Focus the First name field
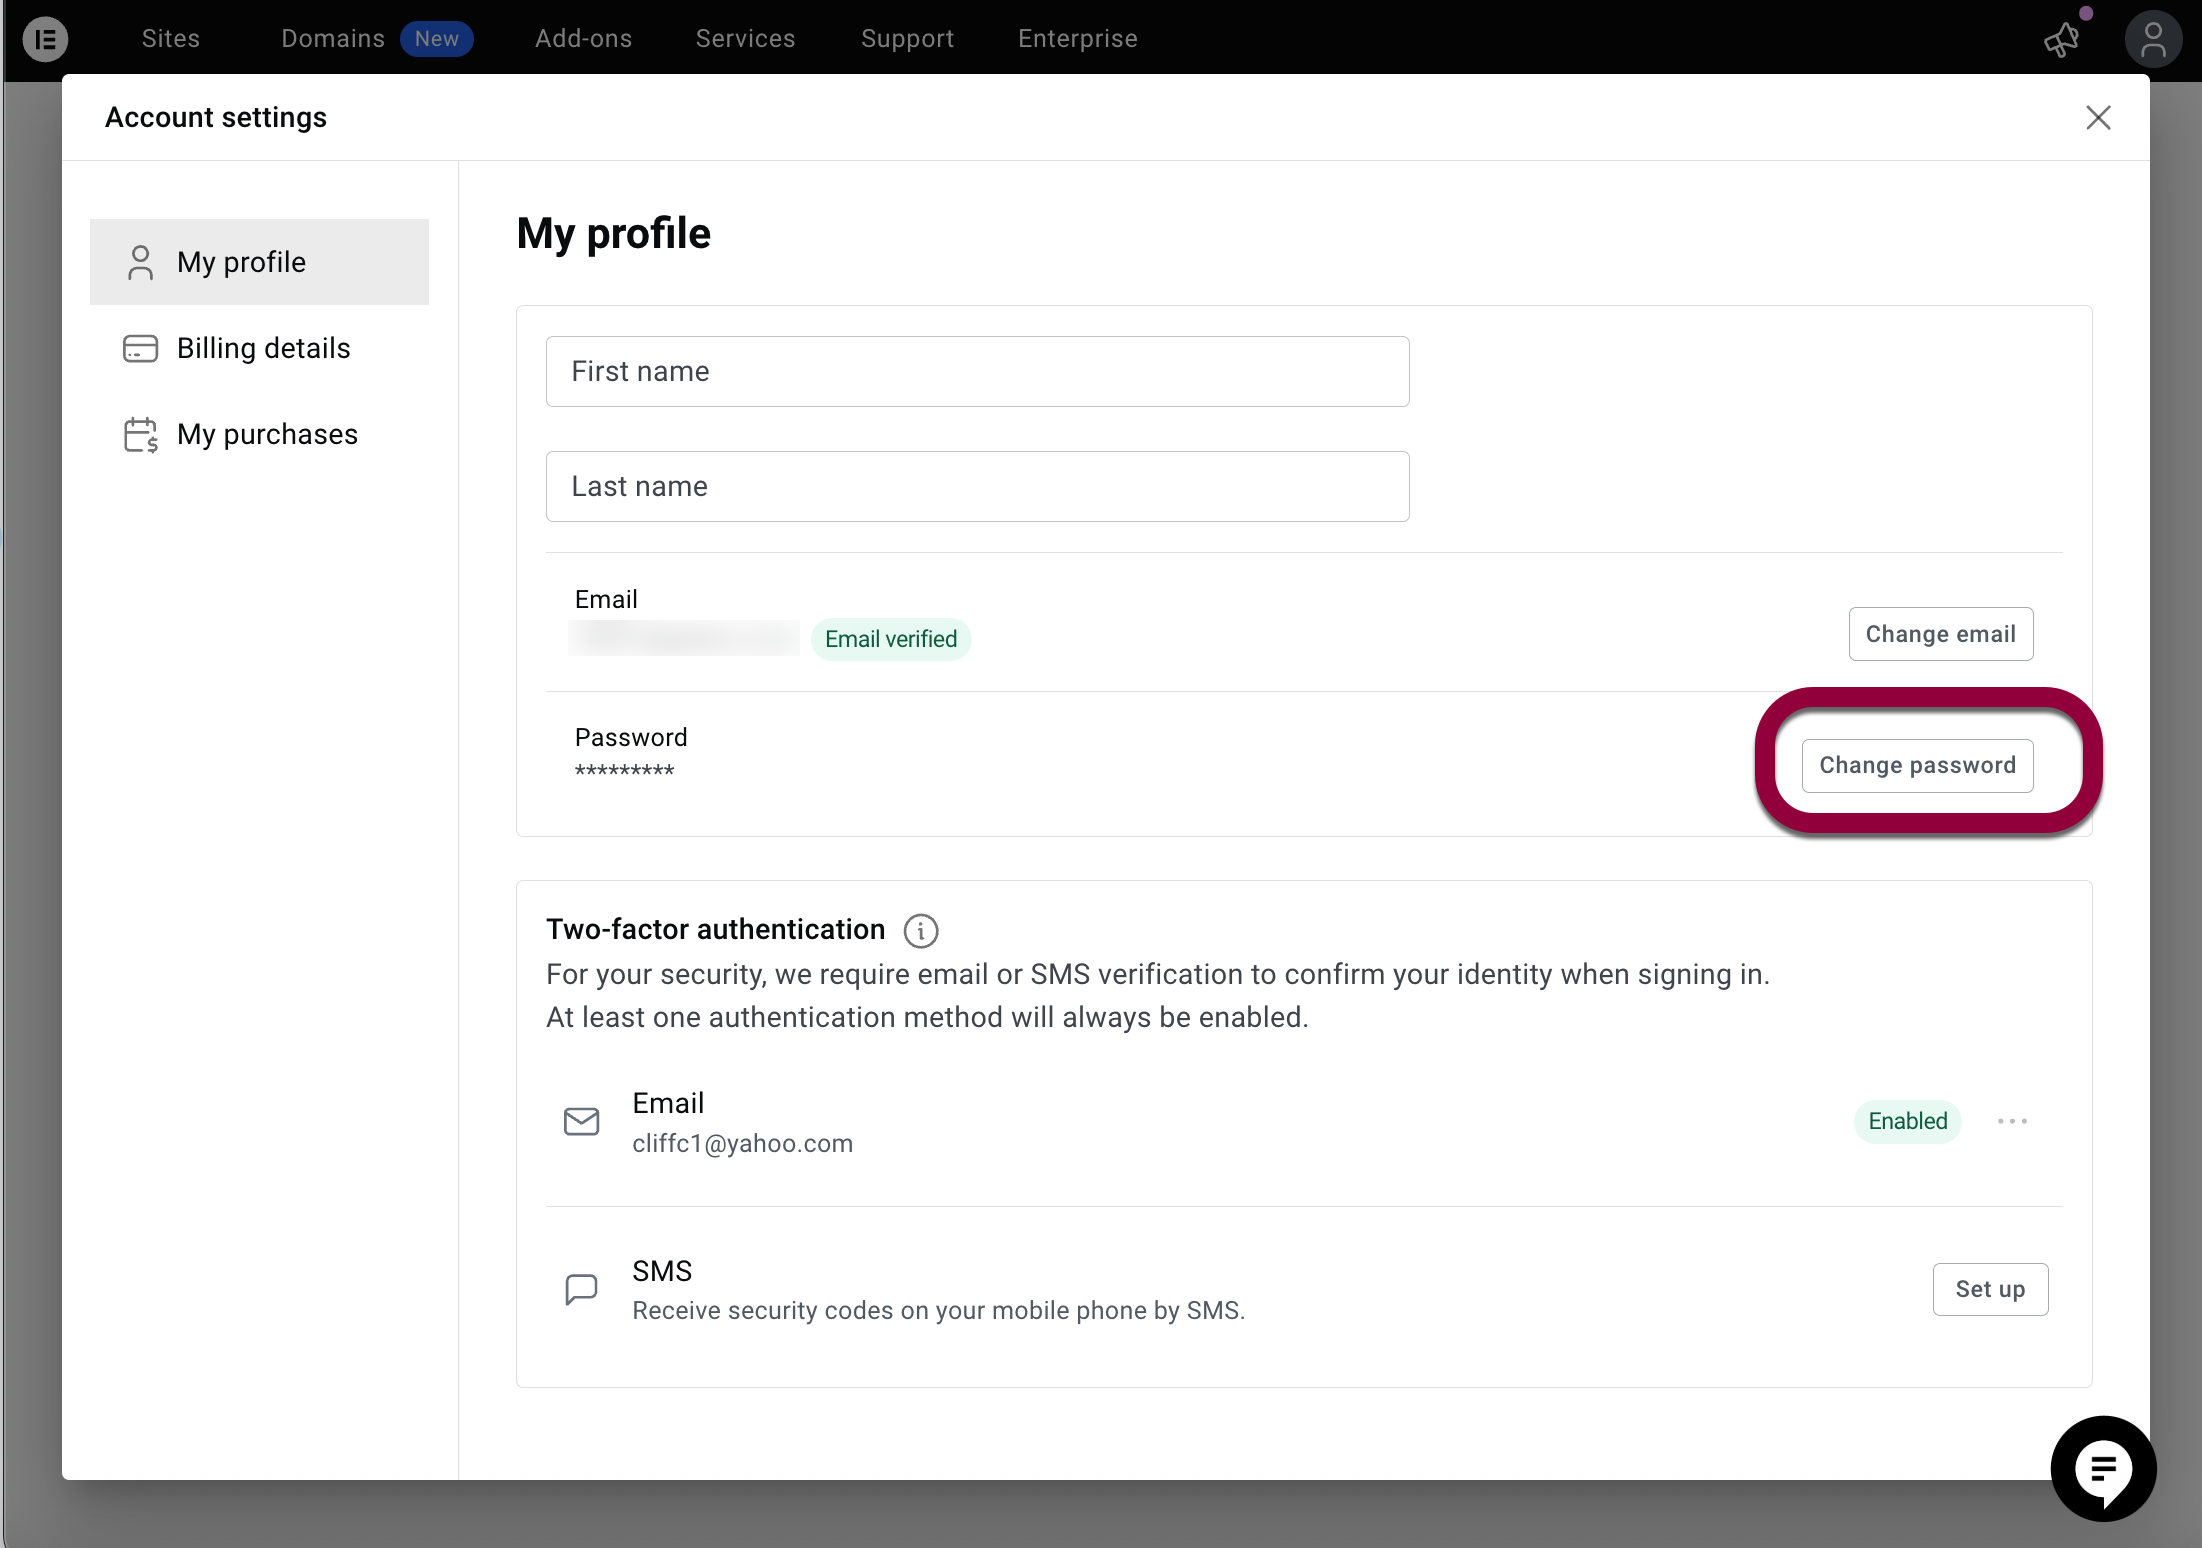 [x=977, y=372]
